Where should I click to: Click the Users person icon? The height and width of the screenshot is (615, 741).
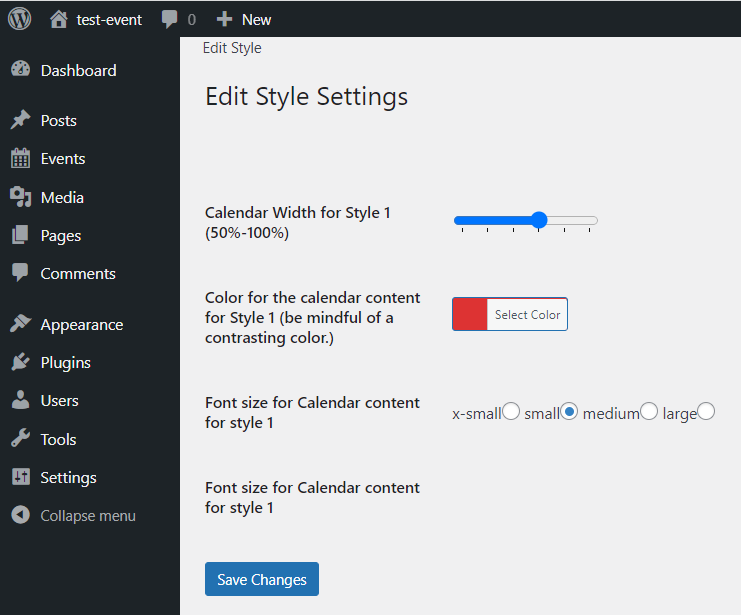20,400
